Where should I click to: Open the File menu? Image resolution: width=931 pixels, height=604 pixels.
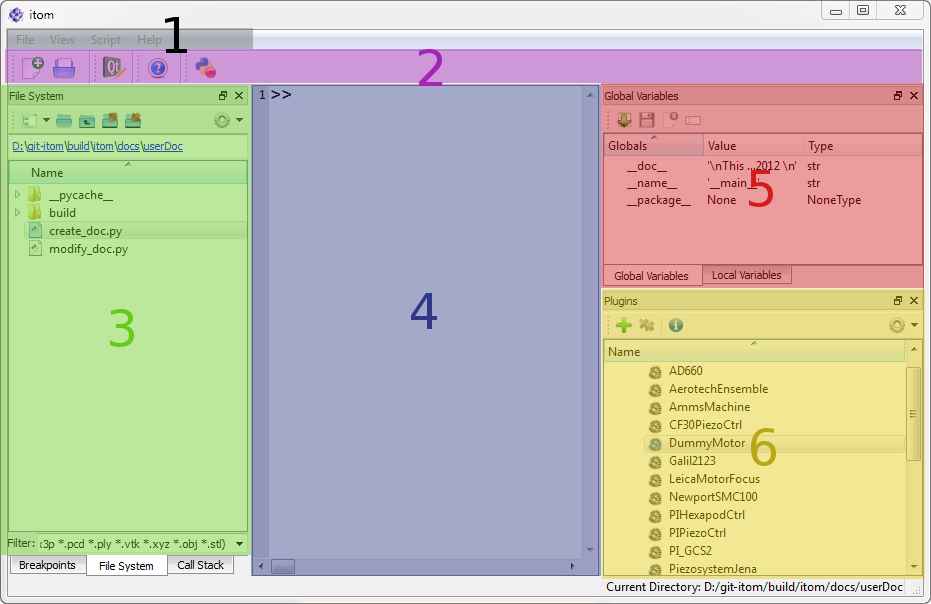(23, 39)
